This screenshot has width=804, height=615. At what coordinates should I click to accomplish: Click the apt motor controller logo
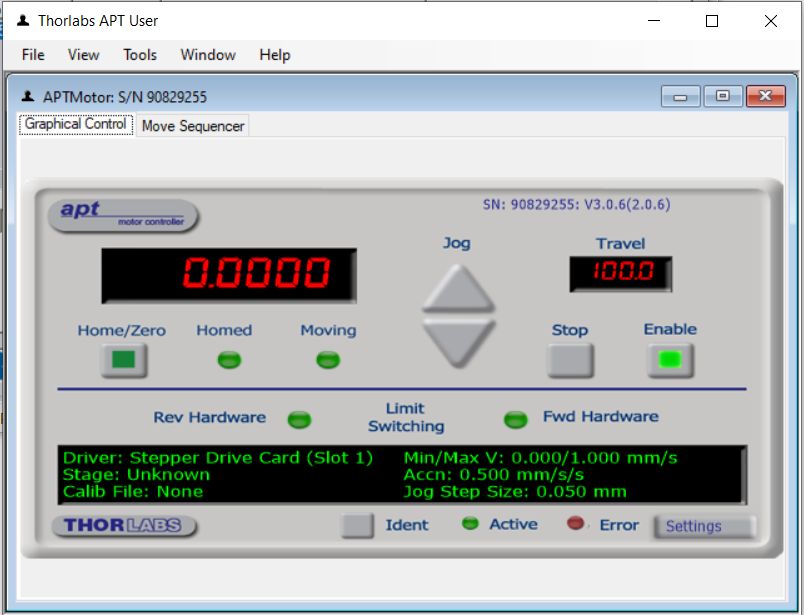(123, 215)
